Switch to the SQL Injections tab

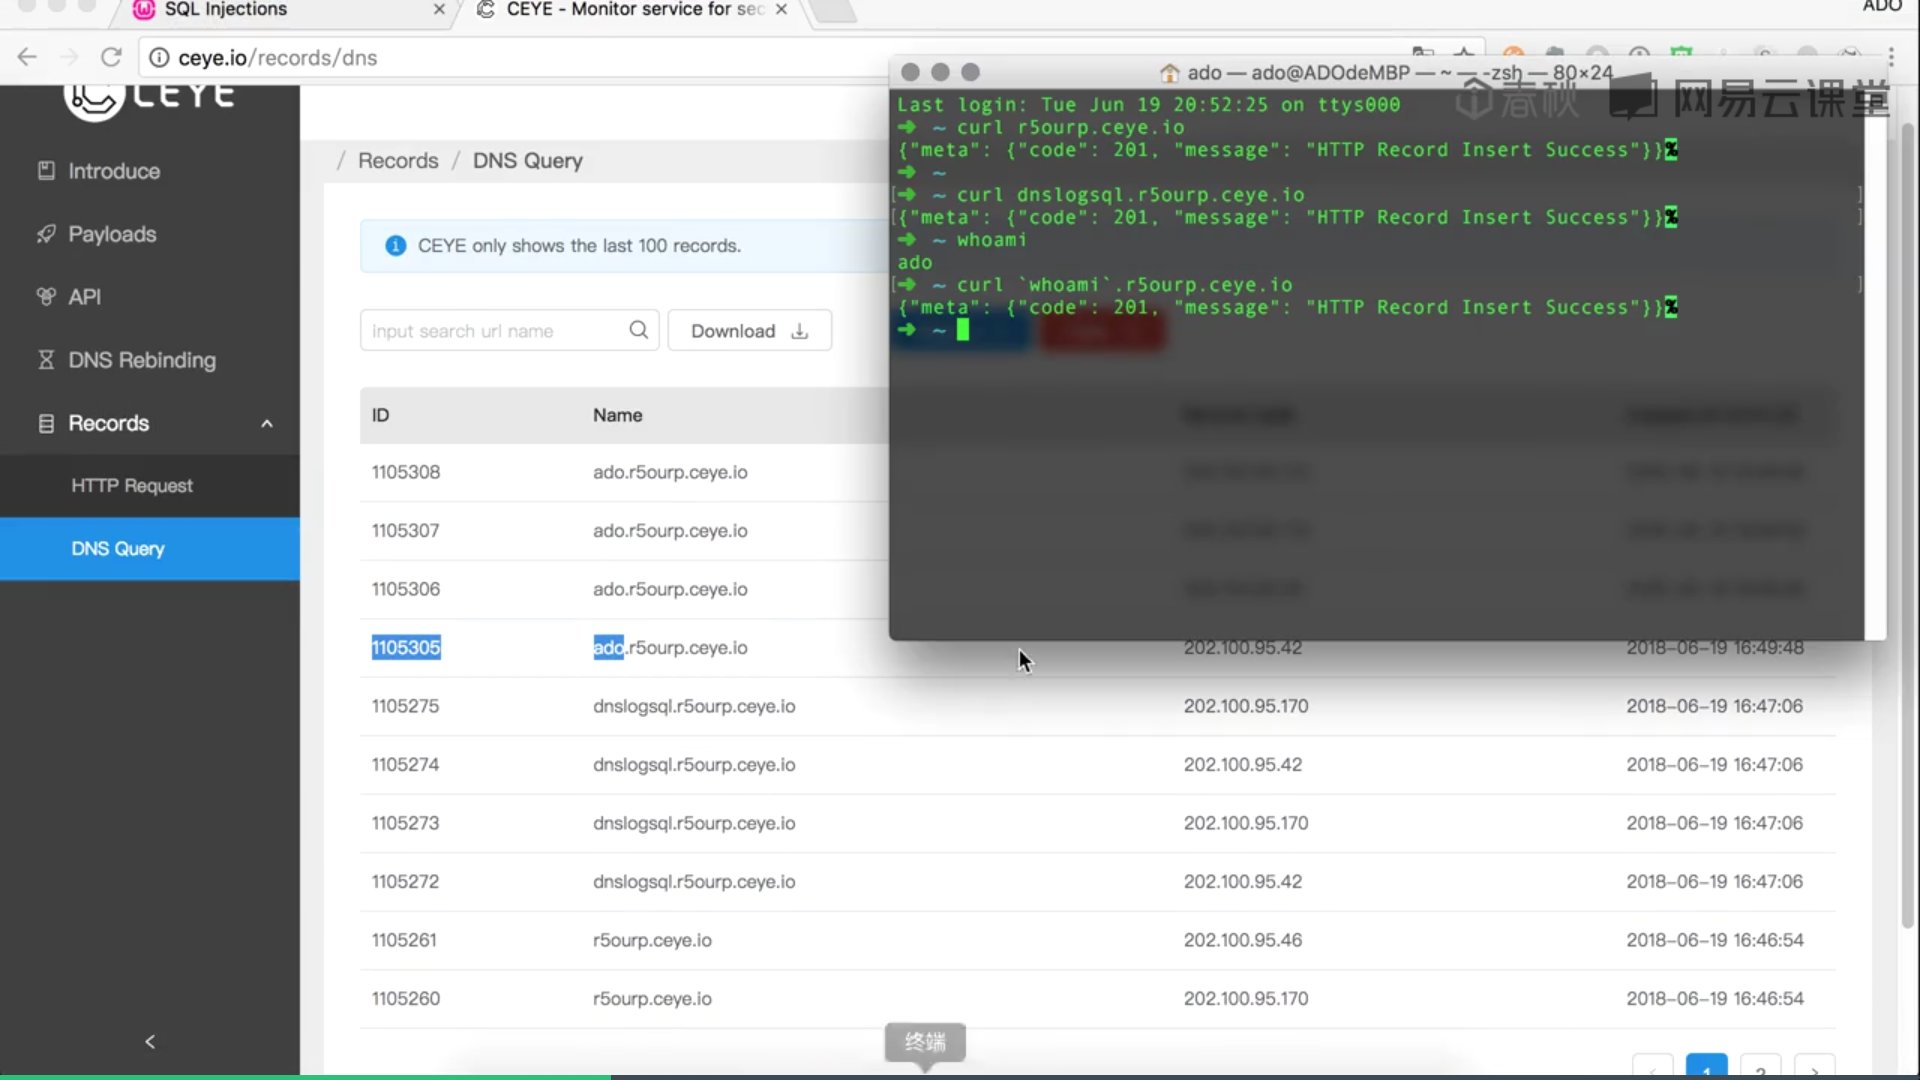click(226, 10)
